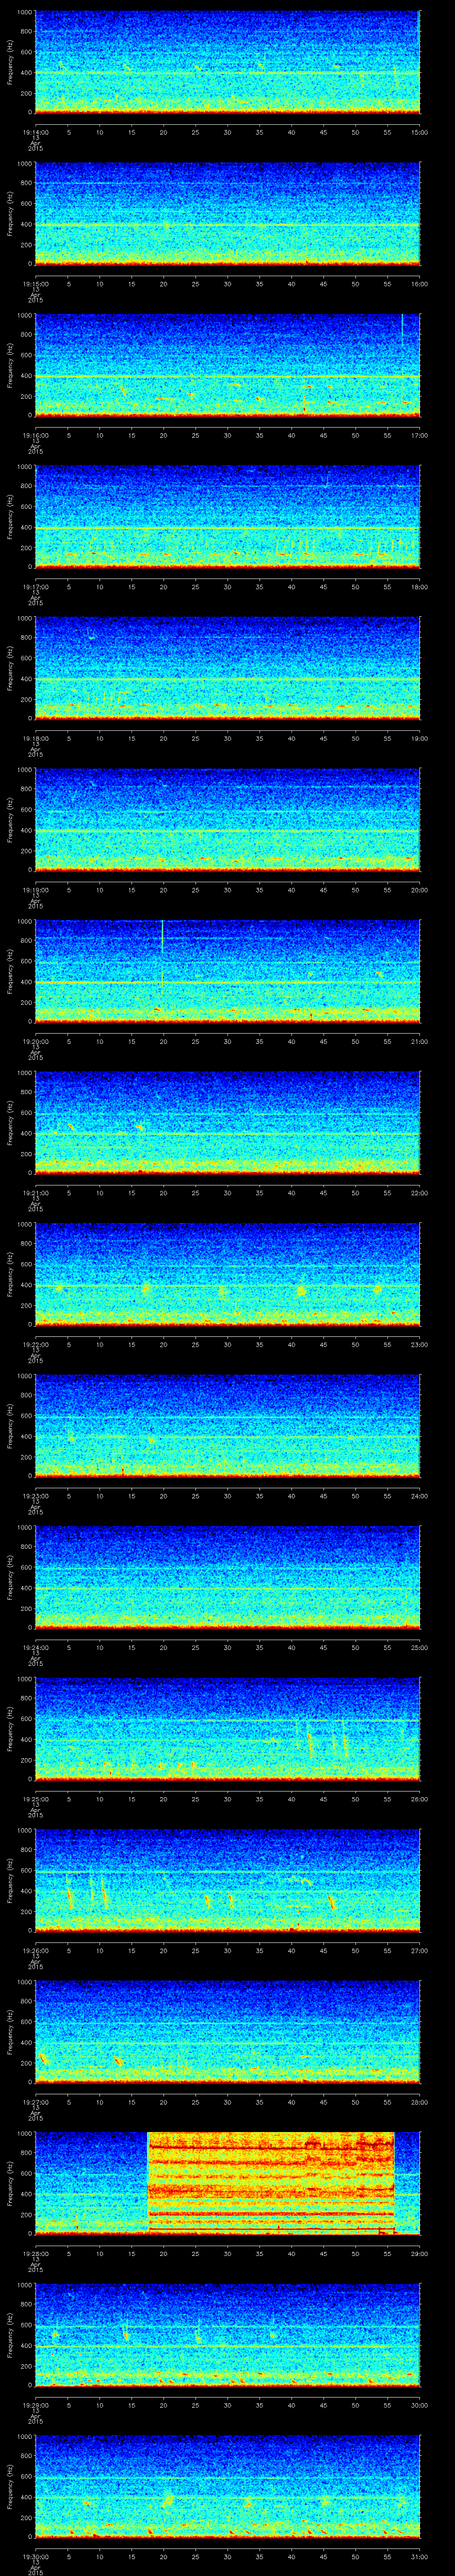The height and width of the screenshot is (2576, 455).
Task: Select the spectrogram panel starting at 19:27:00
Action: point(227,2032)
